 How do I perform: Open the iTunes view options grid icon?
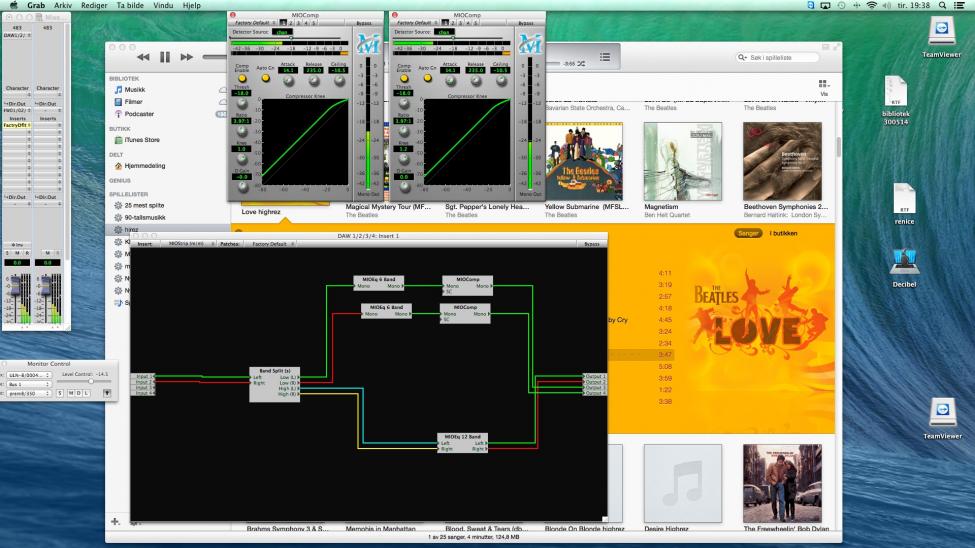(824, 84)
